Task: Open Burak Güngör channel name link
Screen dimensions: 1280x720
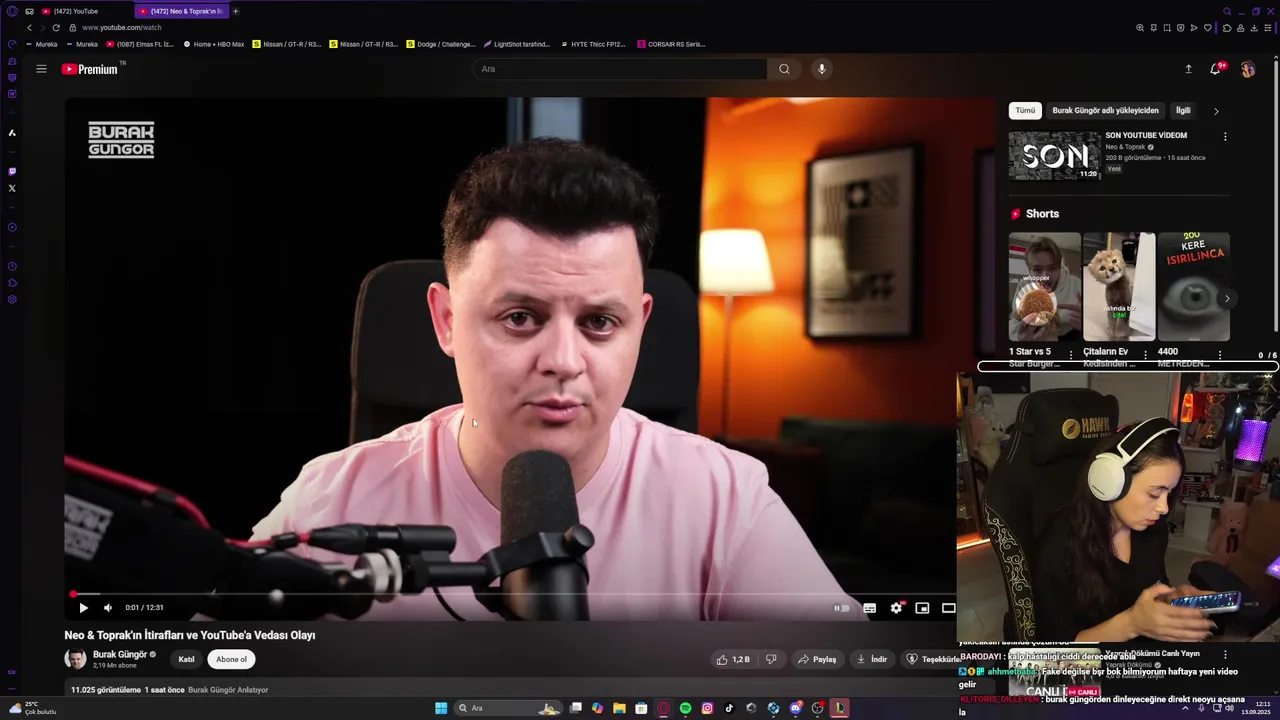Action: coord(119,654)
